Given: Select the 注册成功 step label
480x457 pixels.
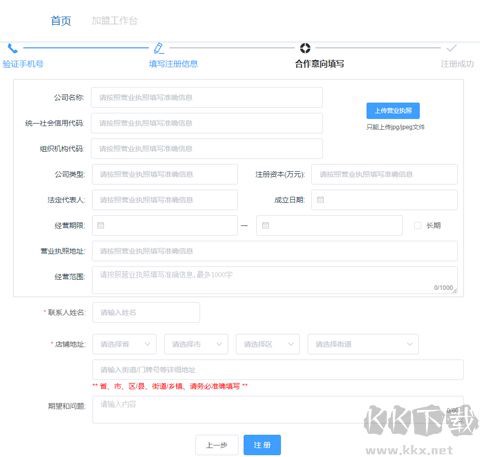Looking at the screenshot, I should pyautogui.click(x=457, y=64).
